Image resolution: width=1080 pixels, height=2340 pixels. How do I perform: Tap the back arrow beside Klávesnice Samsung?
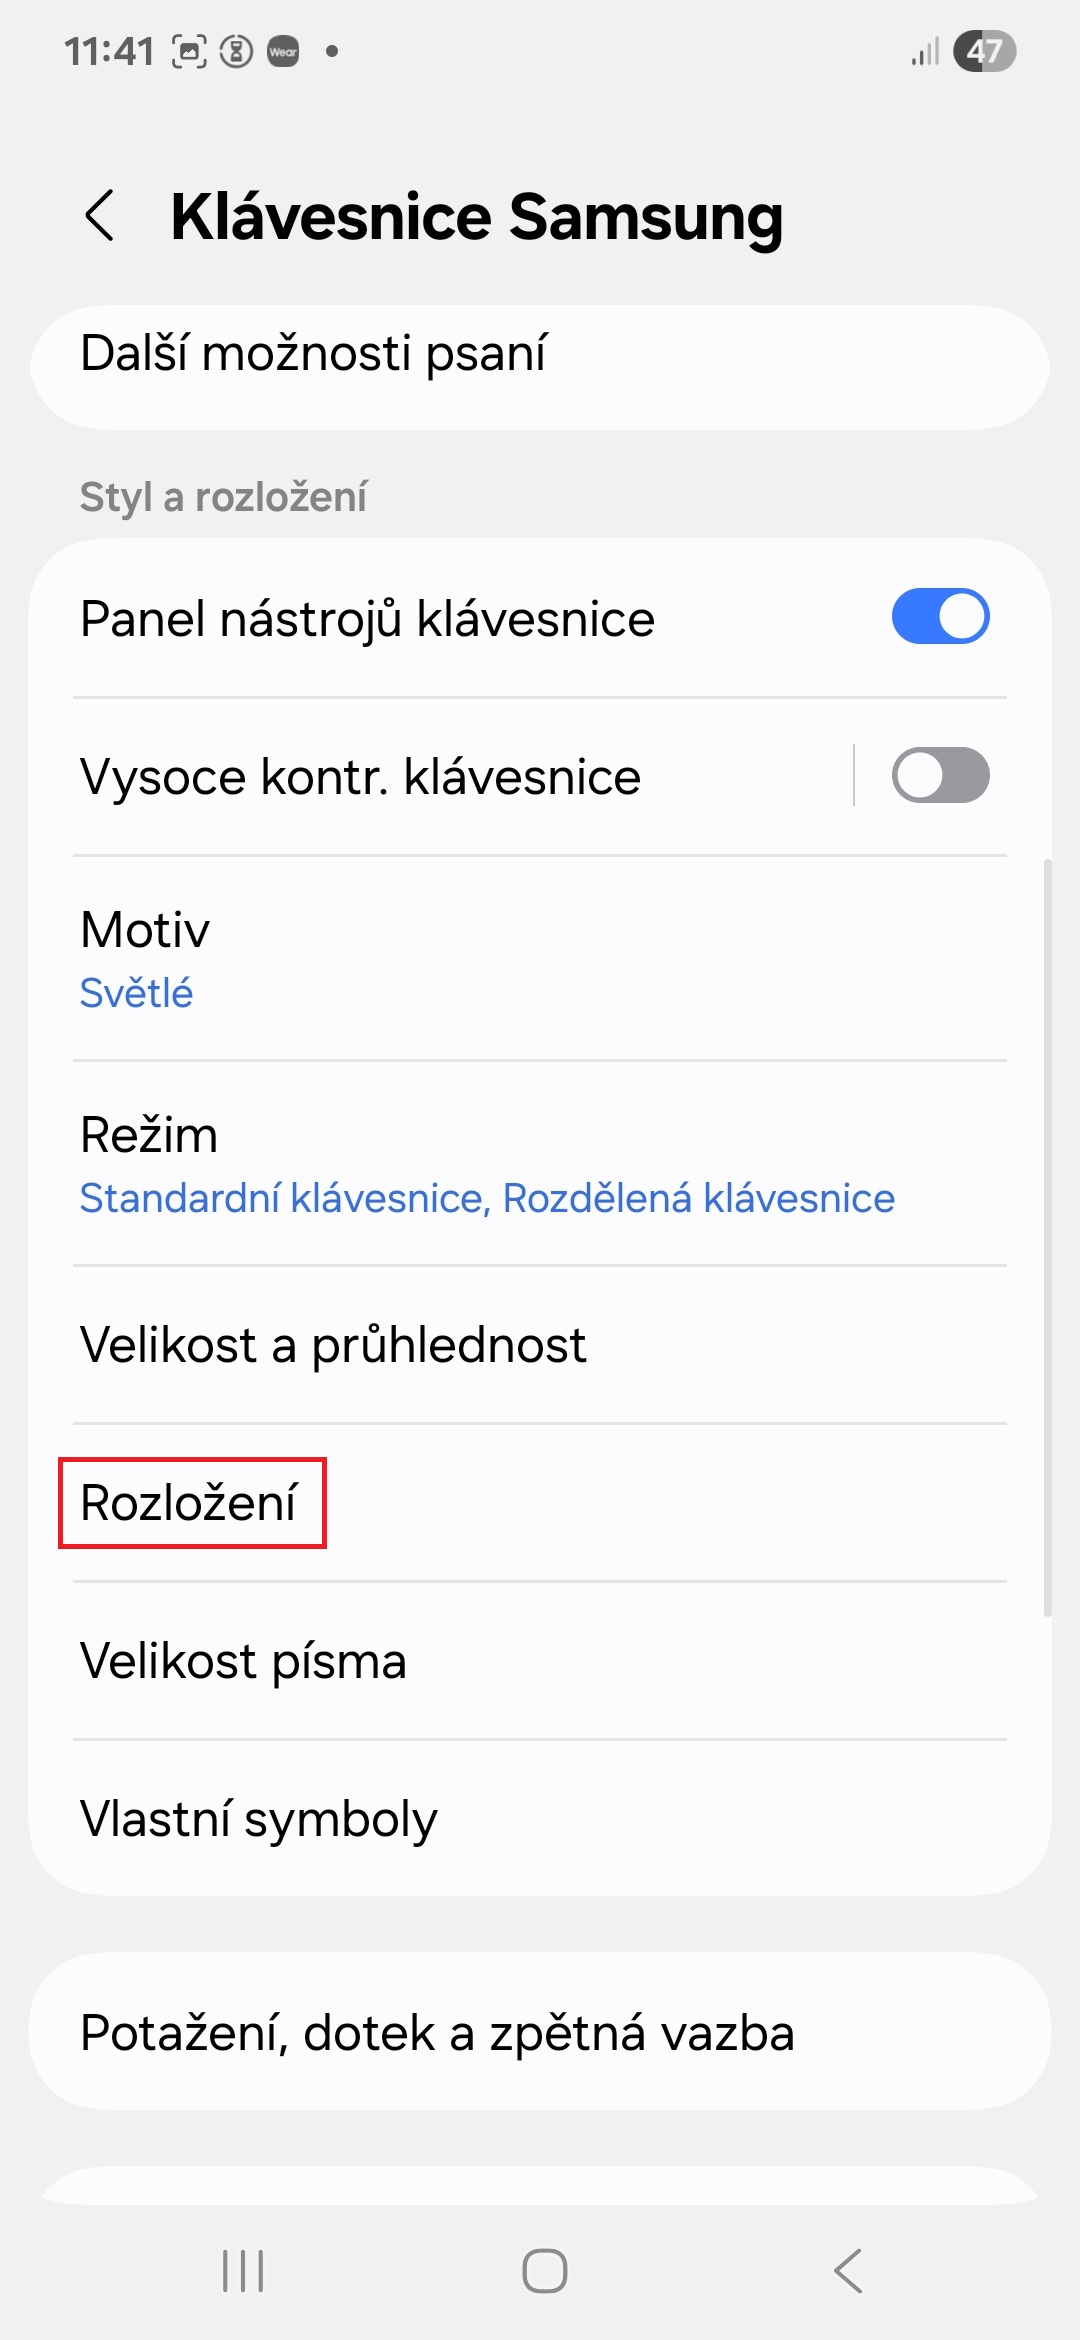100,215
